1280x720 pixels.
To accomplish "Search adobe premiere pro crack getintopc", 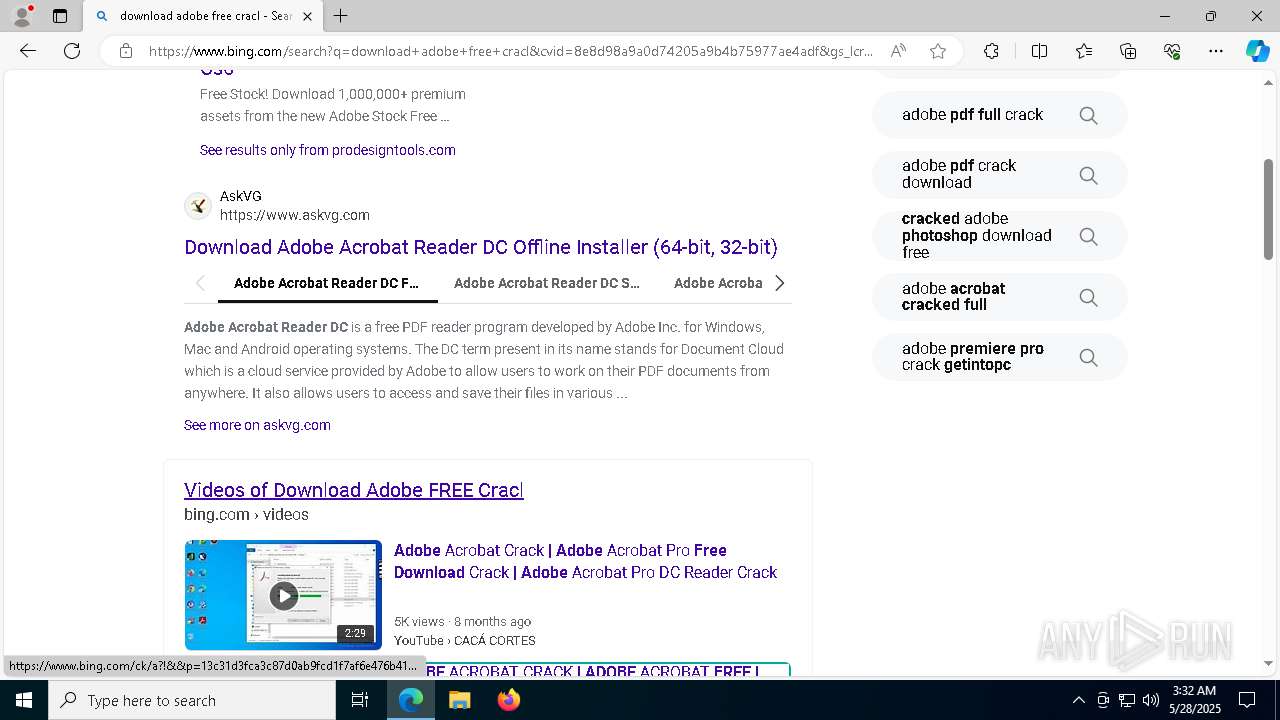I will (x=999, y=357).
